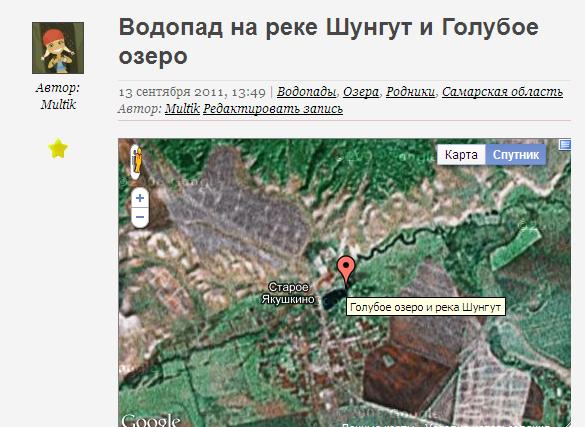Click the Google logo on the map
Viewport: 585px width, 427px height.
coord(151,420)
